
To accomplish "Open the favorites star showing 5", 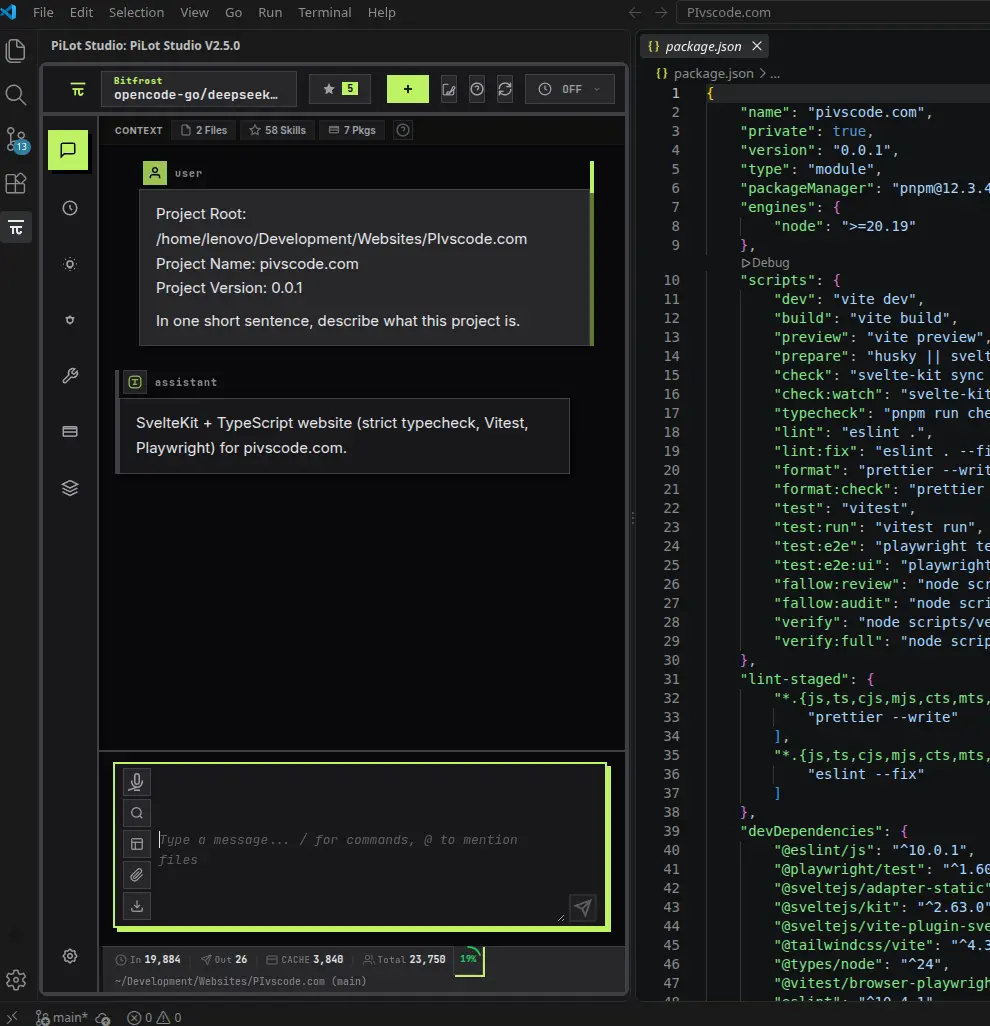I will 340,89.
